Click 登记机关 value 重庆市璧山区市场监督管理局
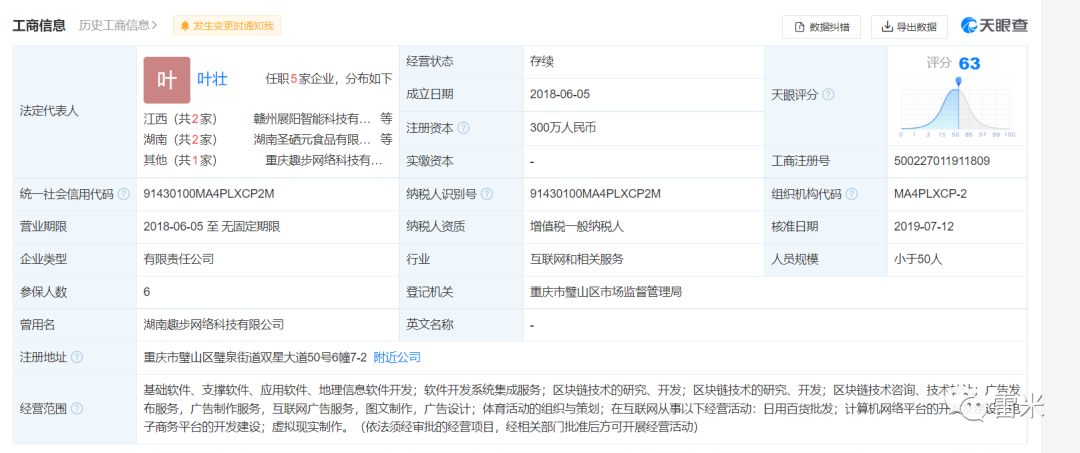Screen dimensions: 1080x453 pyautogui.click(x=605, y=292)
